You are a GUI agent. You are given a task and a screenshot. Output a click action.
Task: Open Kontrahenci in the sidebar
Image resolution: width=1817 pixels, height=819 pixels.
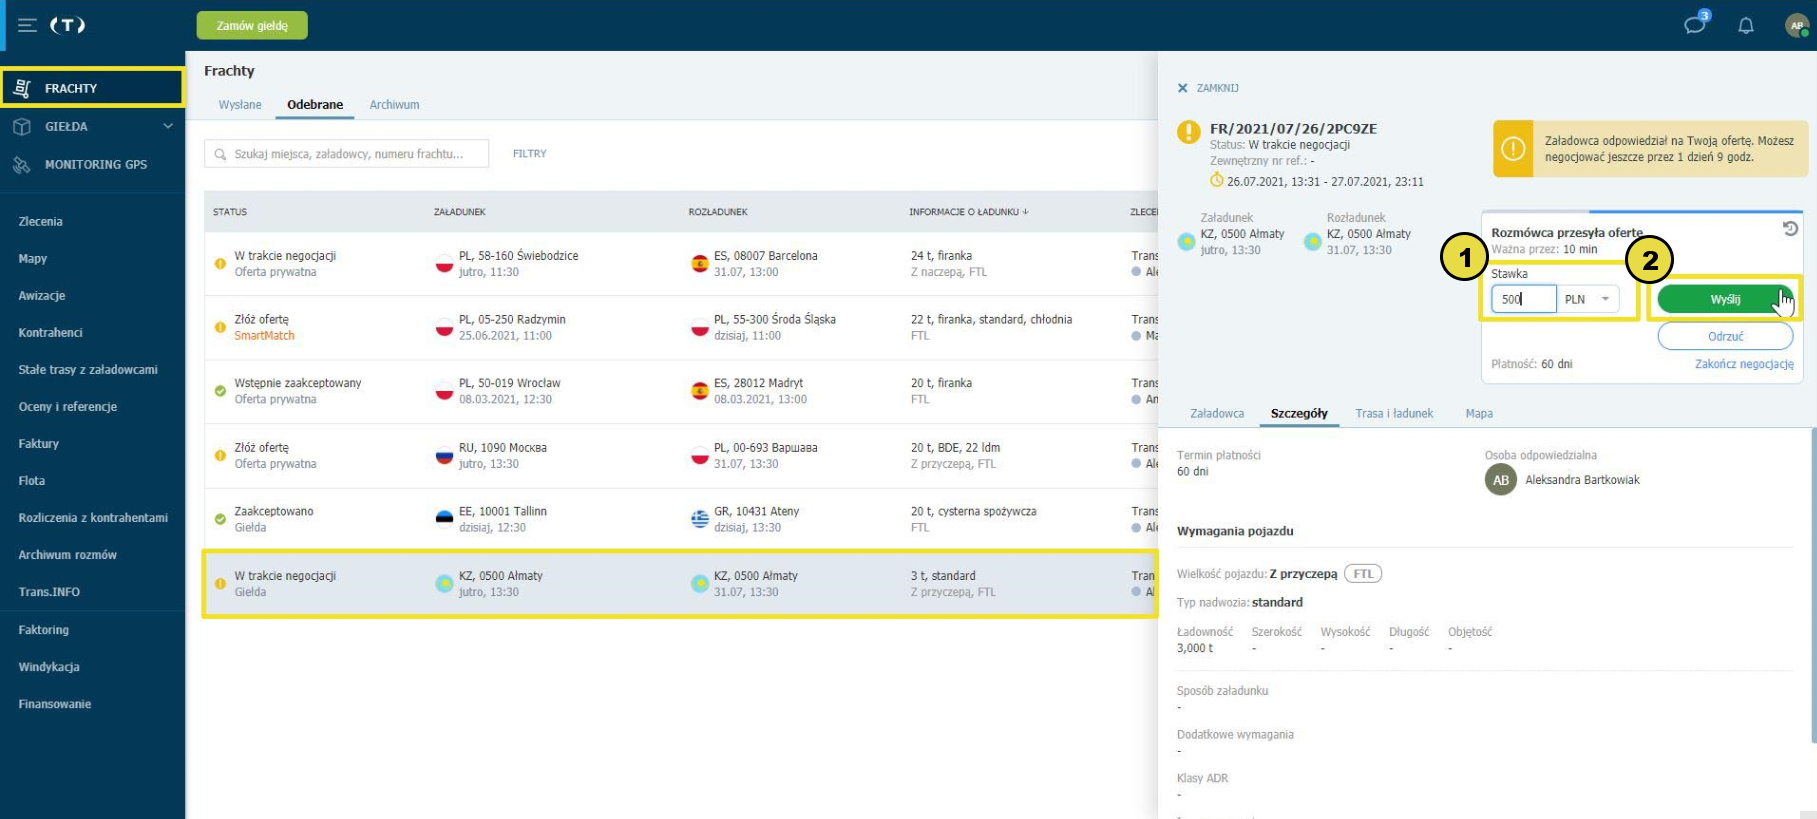50,332
